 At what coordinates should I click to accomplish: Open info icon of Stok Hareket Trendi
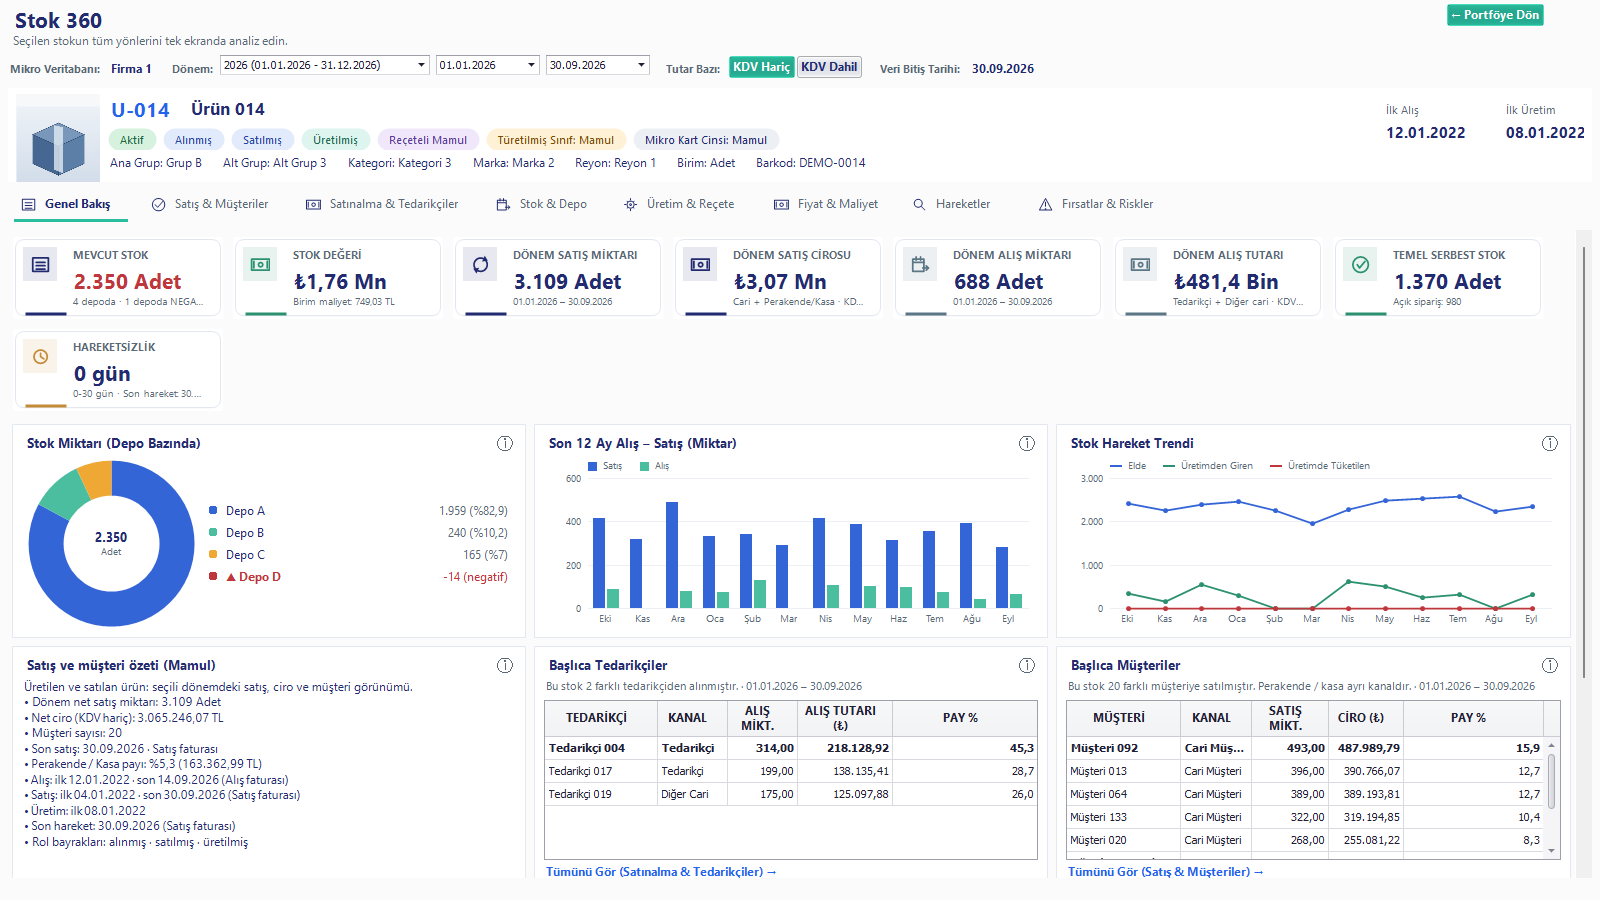click(x=1550, y=443)
